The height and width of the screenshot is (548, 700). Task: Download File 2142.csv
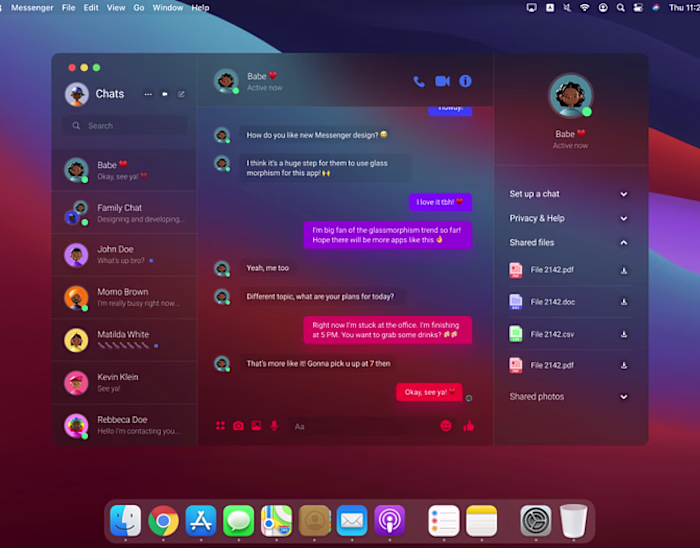click(x=624, y=334)
